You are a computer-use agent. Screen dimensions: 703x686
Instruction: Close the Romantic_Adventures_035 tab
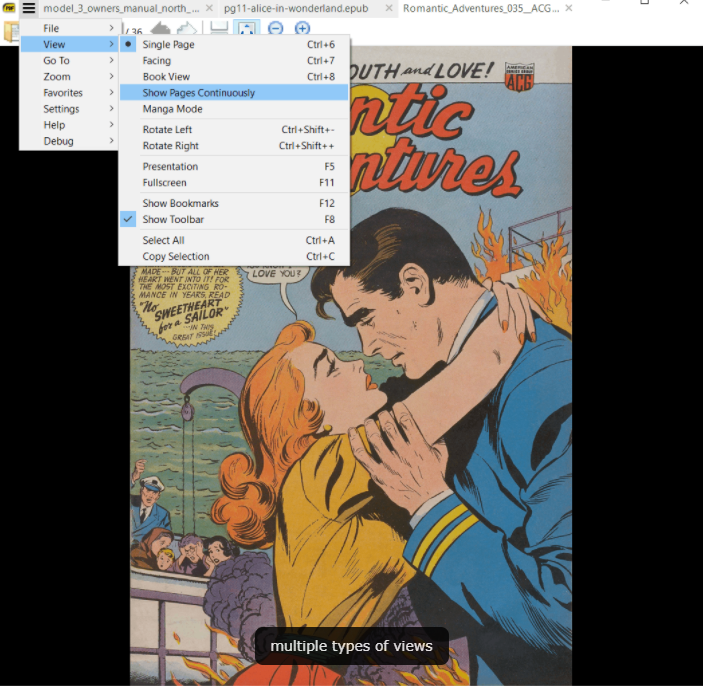[x=568, y=8]
